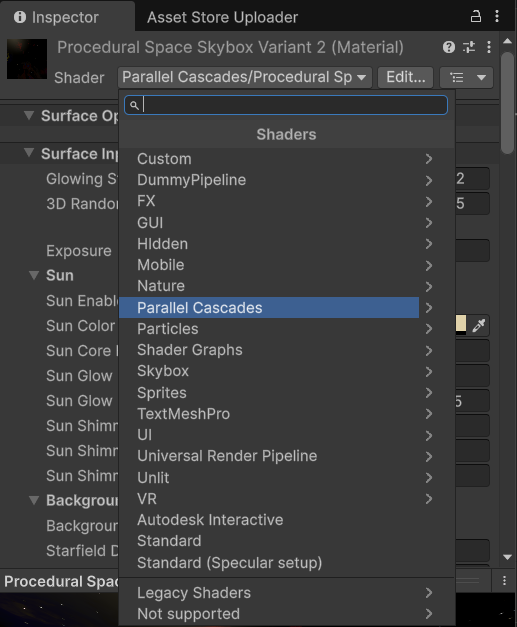Image resolution: width=517 pixels, height=627 pixels.
Task: Collapse the Background foldout triangle
Action: pyautogui.click(x=34, y=500)
